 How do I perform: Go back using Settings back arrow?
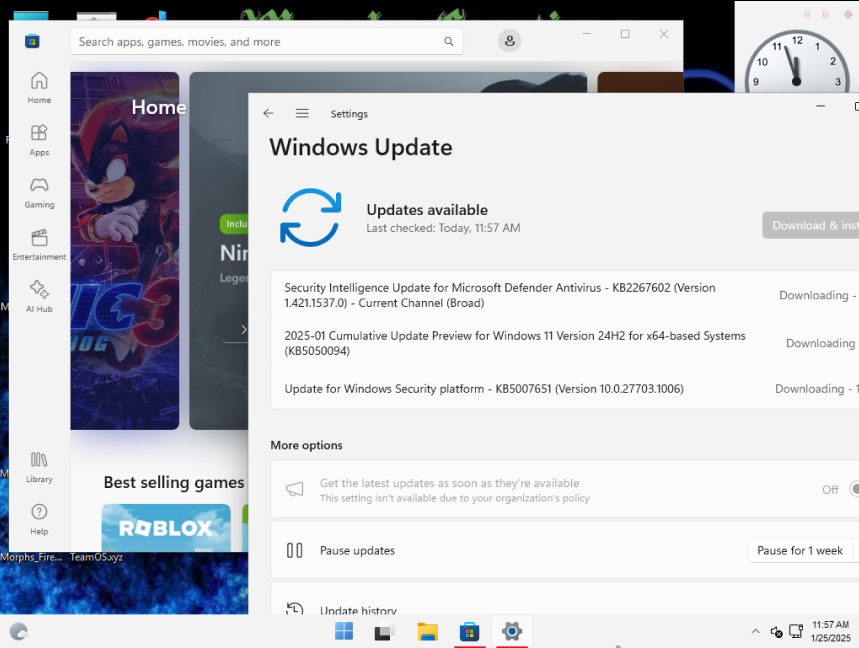(x=268, y=113)
